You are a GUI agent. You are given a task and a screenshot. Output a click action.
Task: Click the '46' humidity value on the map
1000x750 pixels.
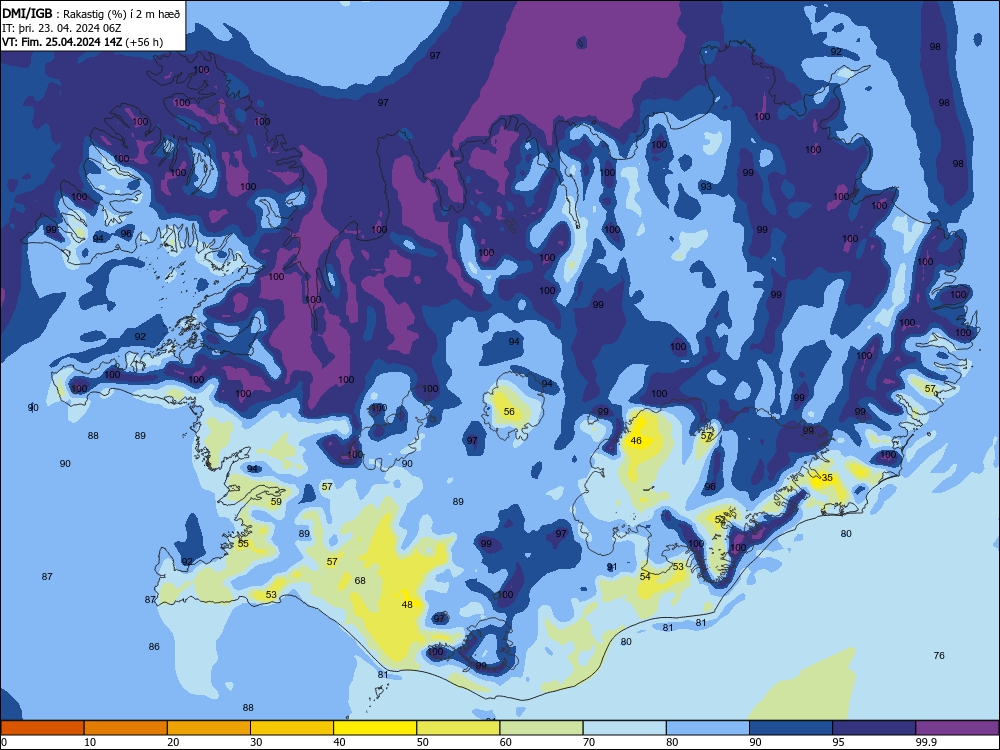tap(636, 441)
